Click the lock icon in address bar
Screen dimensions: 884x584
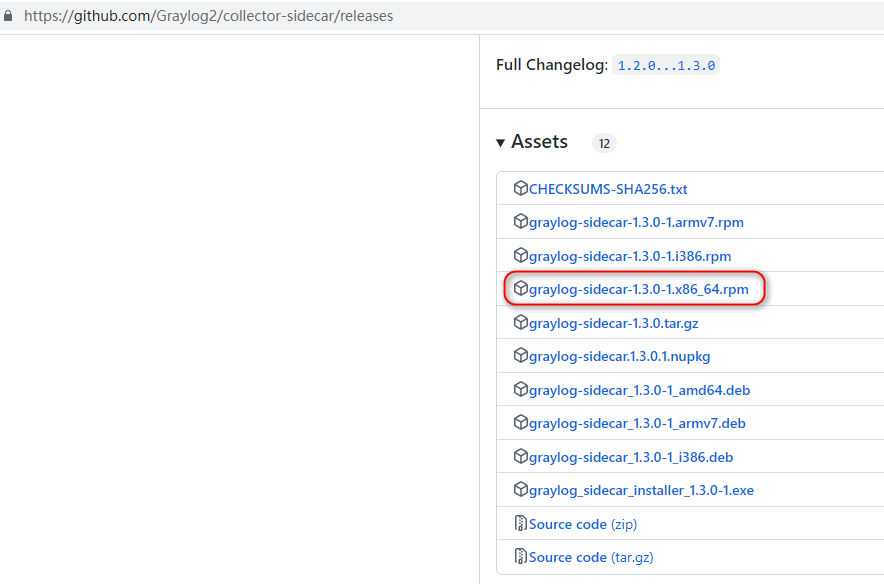pyautogui.click(x=8, y=16)
